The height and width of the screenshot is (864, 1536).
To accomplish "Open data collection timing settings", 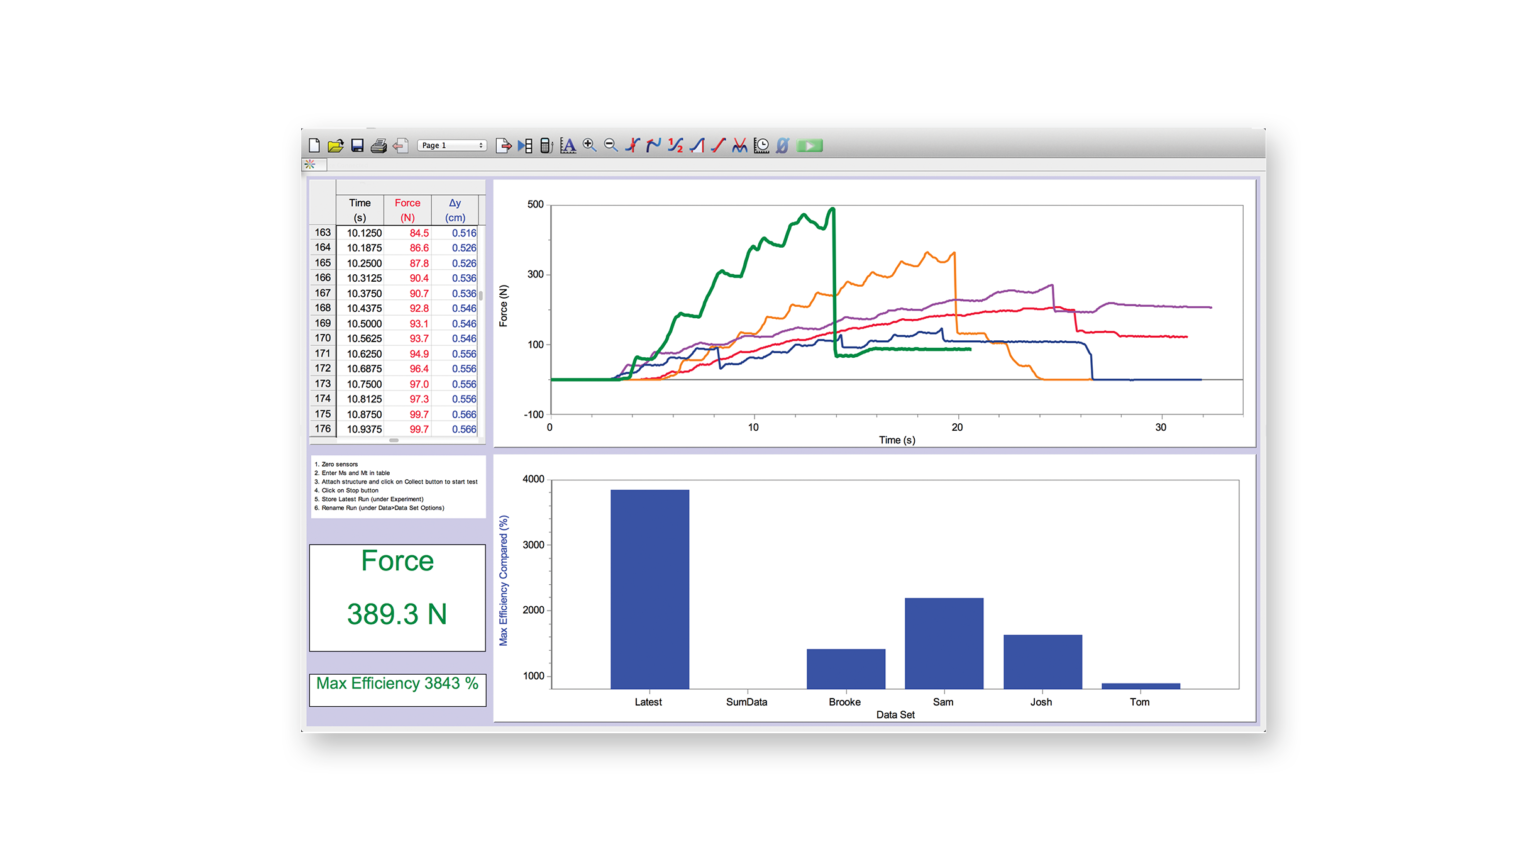I will (759, 145).
